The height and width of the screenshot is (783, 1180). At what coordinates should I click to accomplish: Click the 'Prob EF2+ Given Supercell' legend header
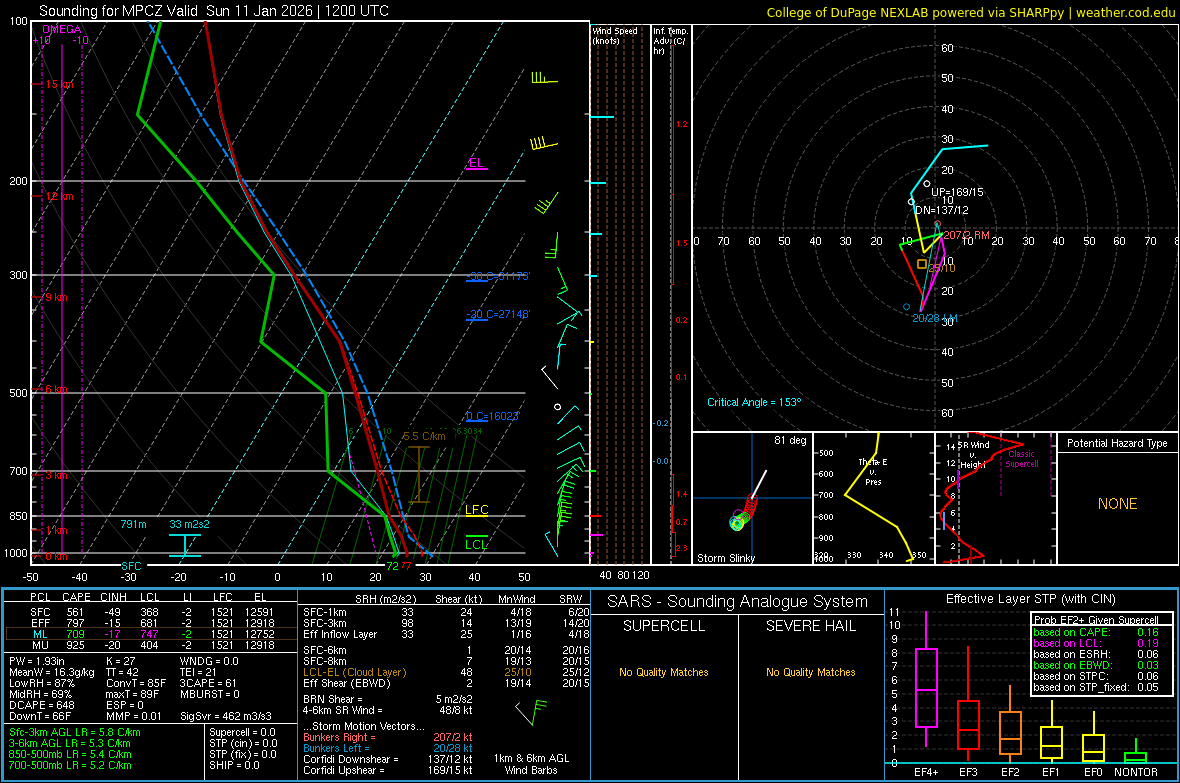click(x=1096, y=620)
